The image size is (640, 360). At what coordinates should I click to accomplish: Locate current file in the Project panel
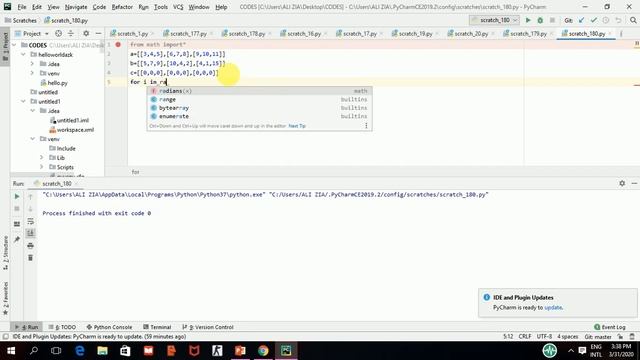tap(58, 33)
